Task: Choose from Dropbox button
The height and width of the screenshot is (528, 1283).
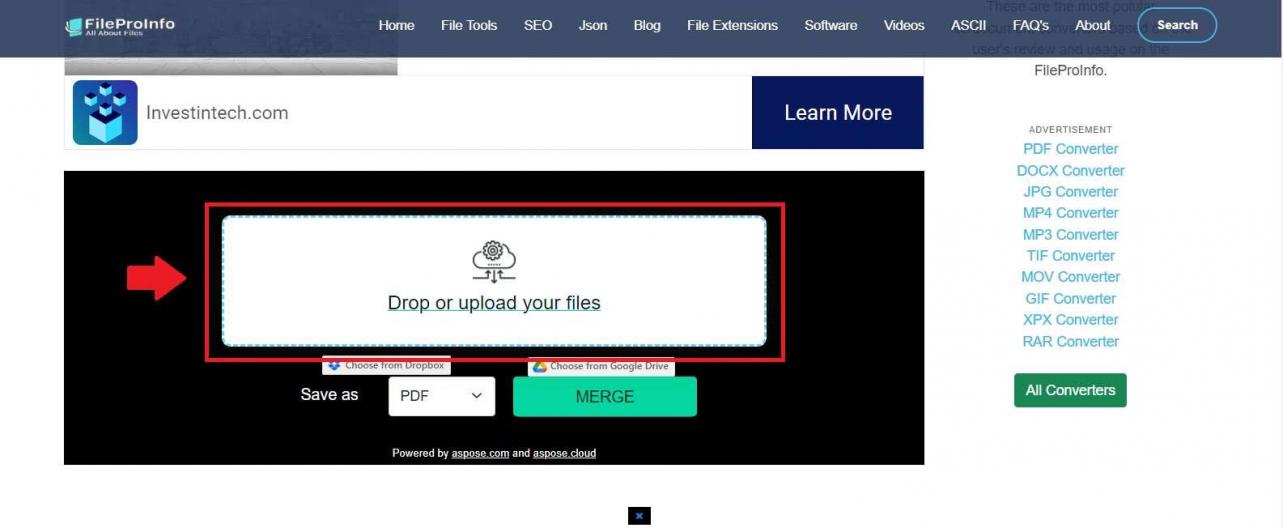Action: coord(386,366)
